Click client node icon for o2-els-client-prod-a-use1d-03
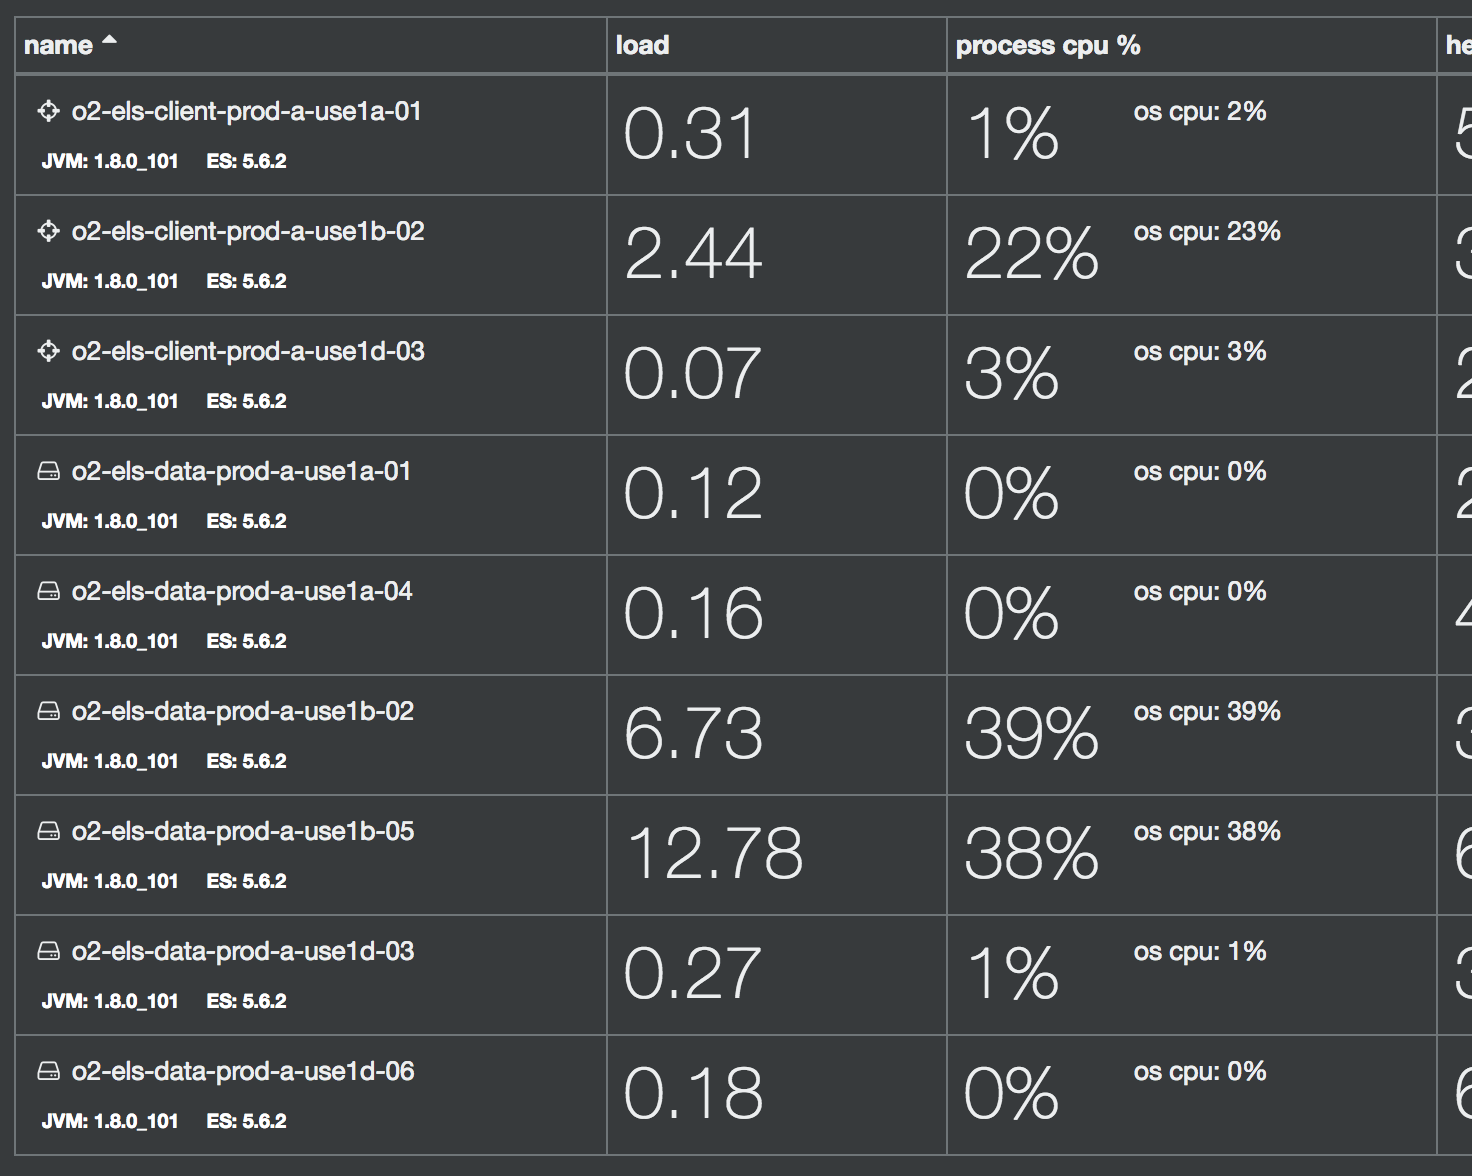The image size is (1472, 1176). 48,351
